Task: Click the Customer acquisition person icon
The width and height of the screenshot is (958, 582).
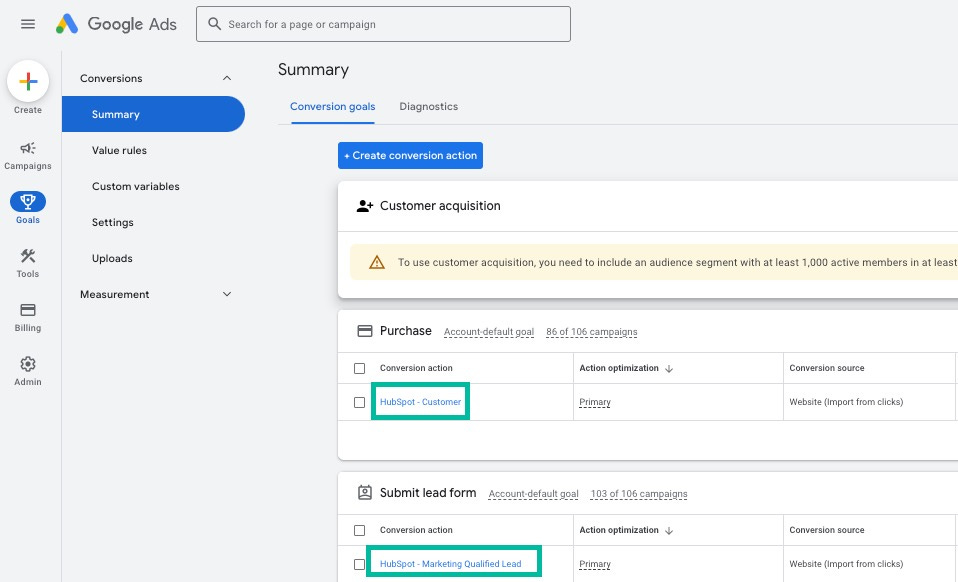Action: [365, 206]
